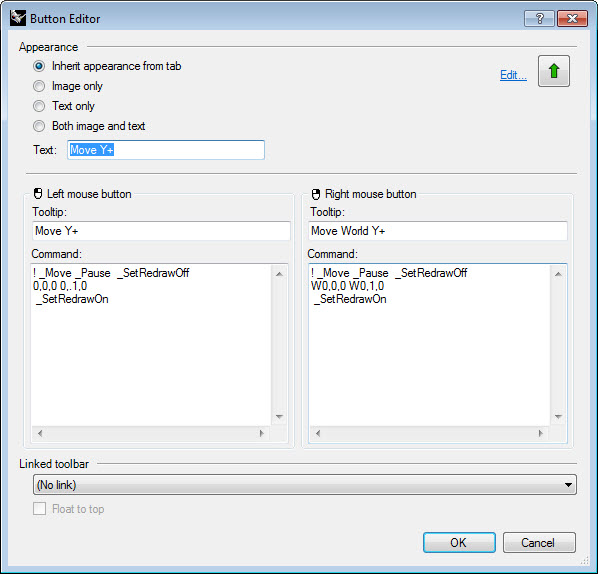Click the right mouse Tooltip field
Image resolution: width=598 pixels, height=574 pixels.
[437, 231]
